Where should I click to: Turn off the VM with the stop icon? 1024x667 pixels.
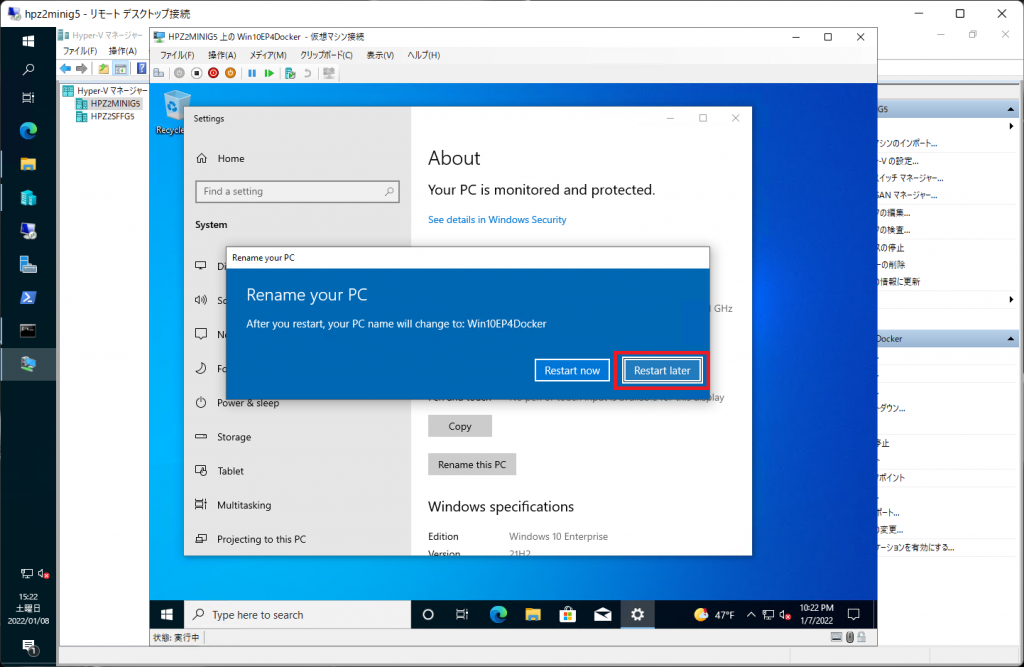[197, 73]
